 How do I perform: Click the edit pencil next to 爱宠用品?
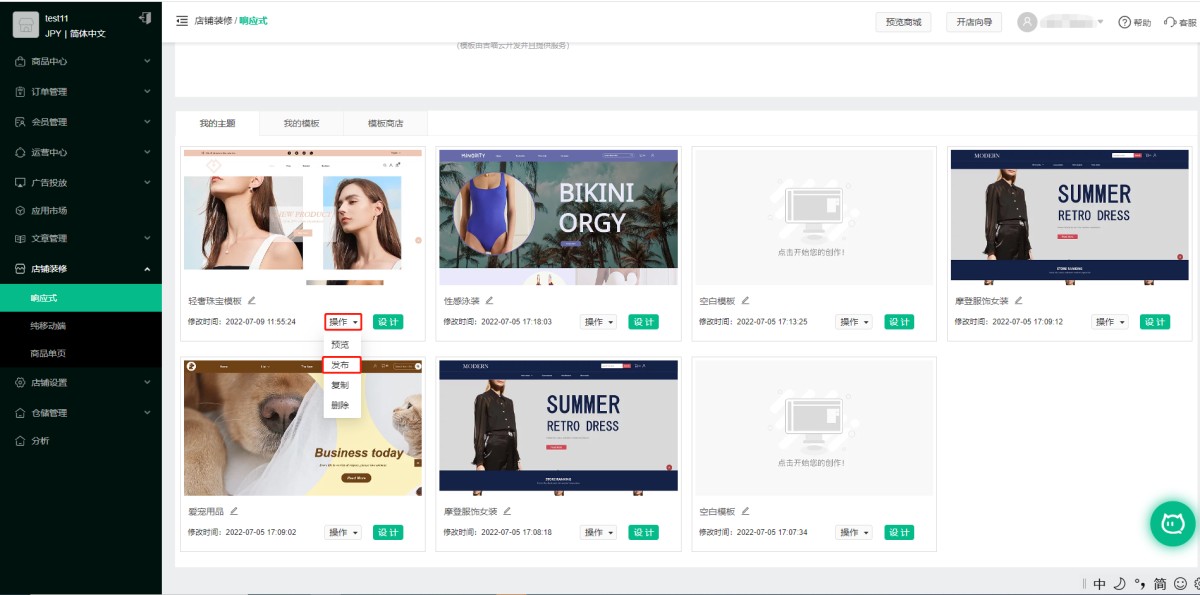point(234,511)
